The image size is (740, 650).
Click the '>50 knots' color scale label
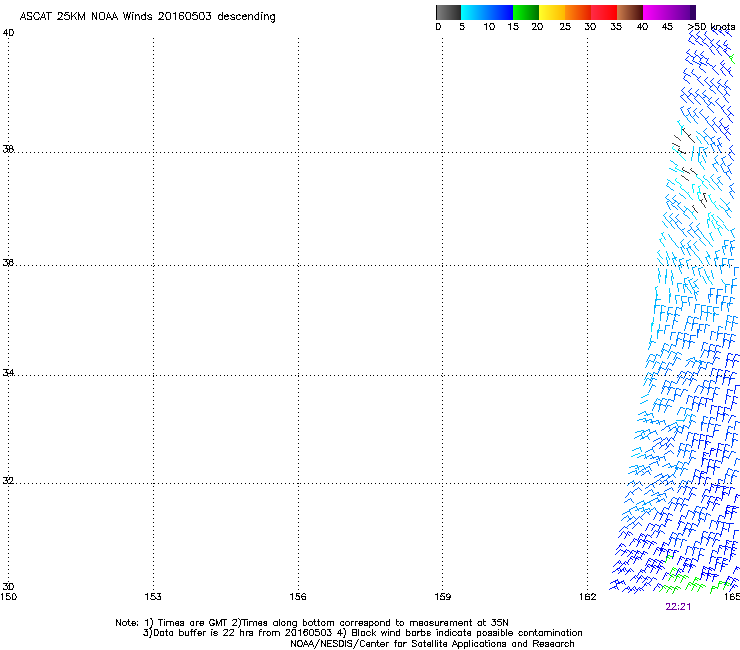pyautogui.click(x=711, y=27)
